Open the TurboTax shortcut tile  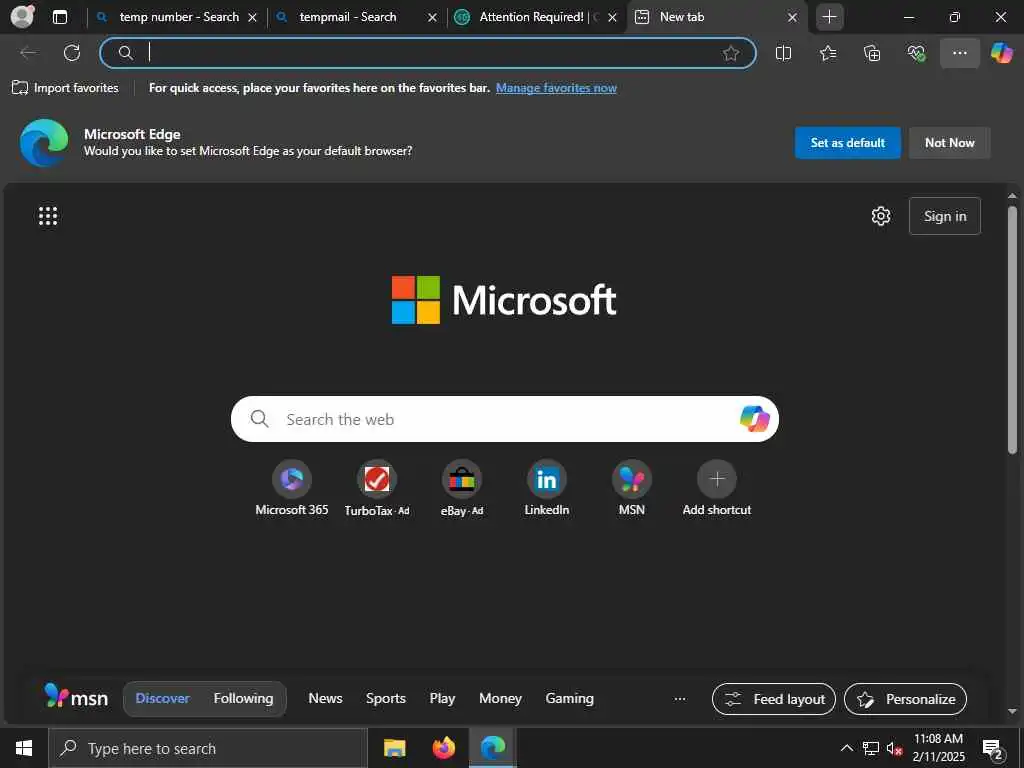[x=377, y=488]
